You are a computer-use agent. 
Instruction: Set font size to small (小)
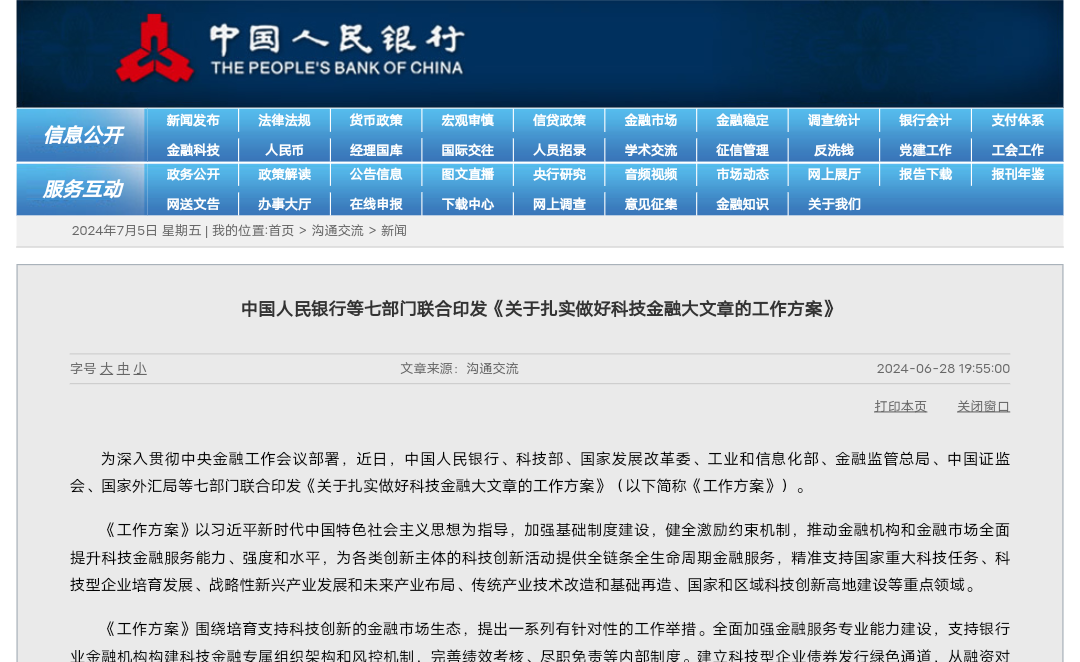coord(140,369)
